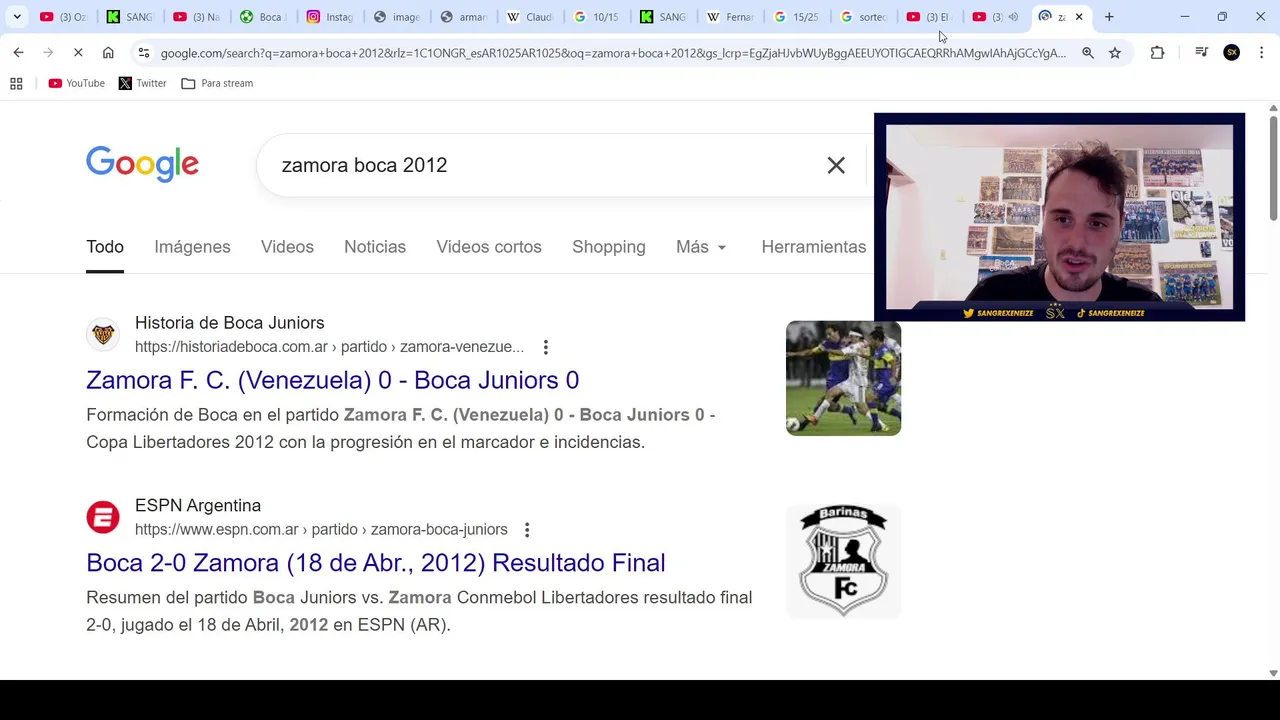The width and height of the screenshot is (1280, 720).
Task: Click the Google logo
Action: coord(142,164)
